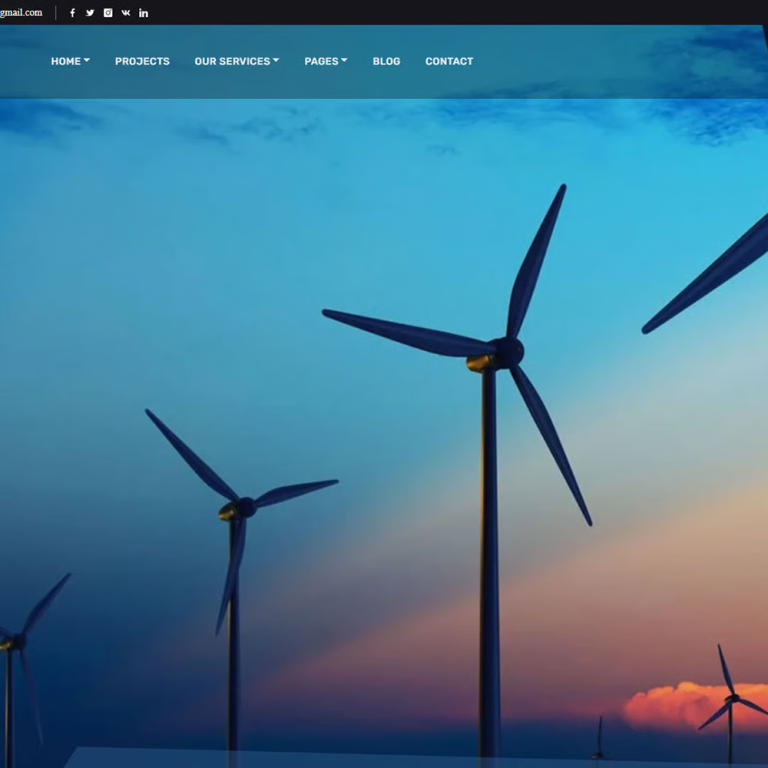Open the Facebook social icon
Image resolution: width=768 pixels, height=768 pixels.
72,13
